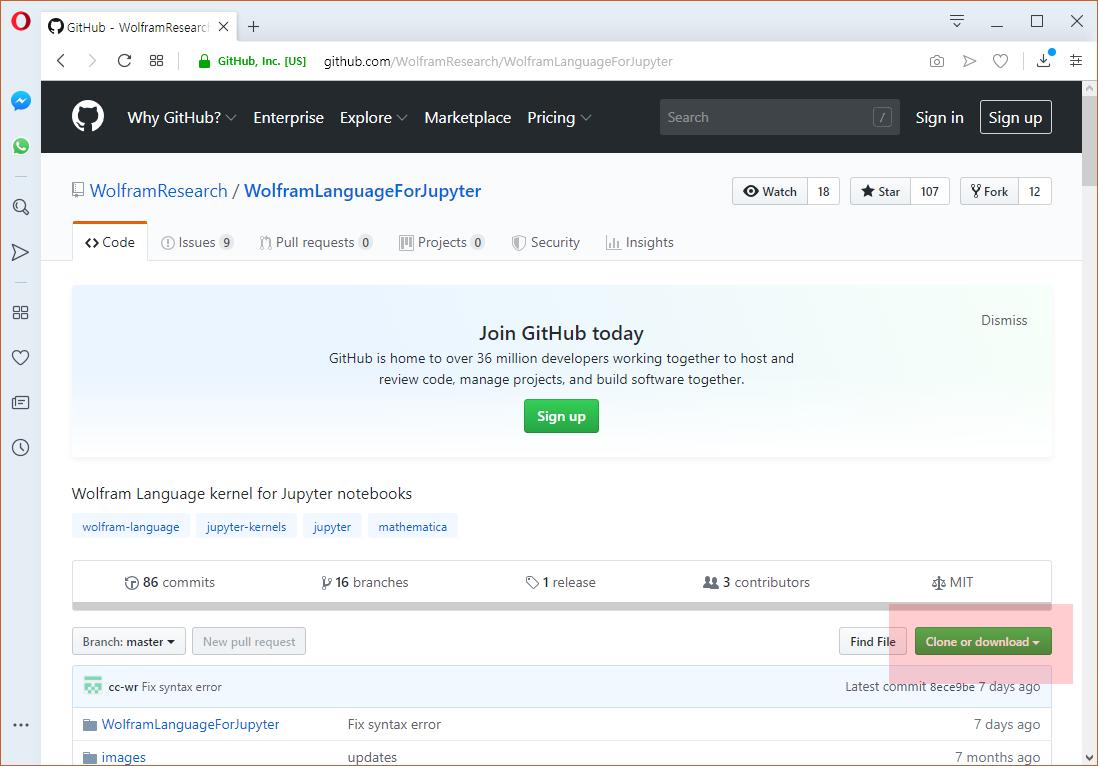Click the Fork button
1098x766 pixels.
point(989,191)
